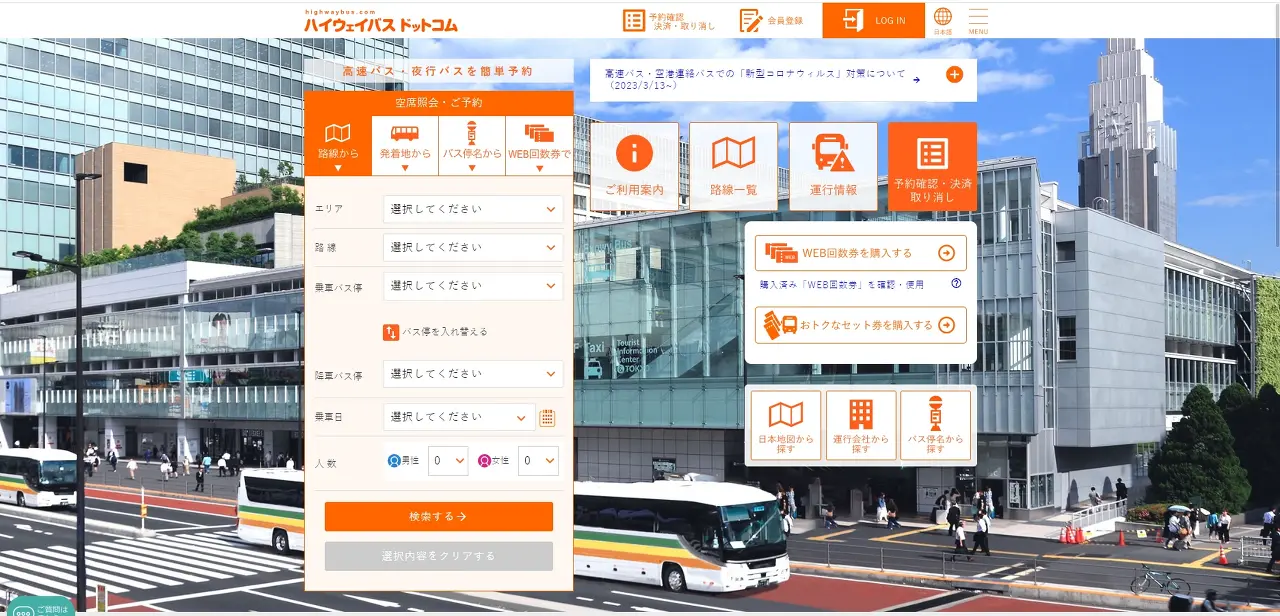
Task: Select the 男性 passenger count dropdown
Action: click(x=447, y=461)
